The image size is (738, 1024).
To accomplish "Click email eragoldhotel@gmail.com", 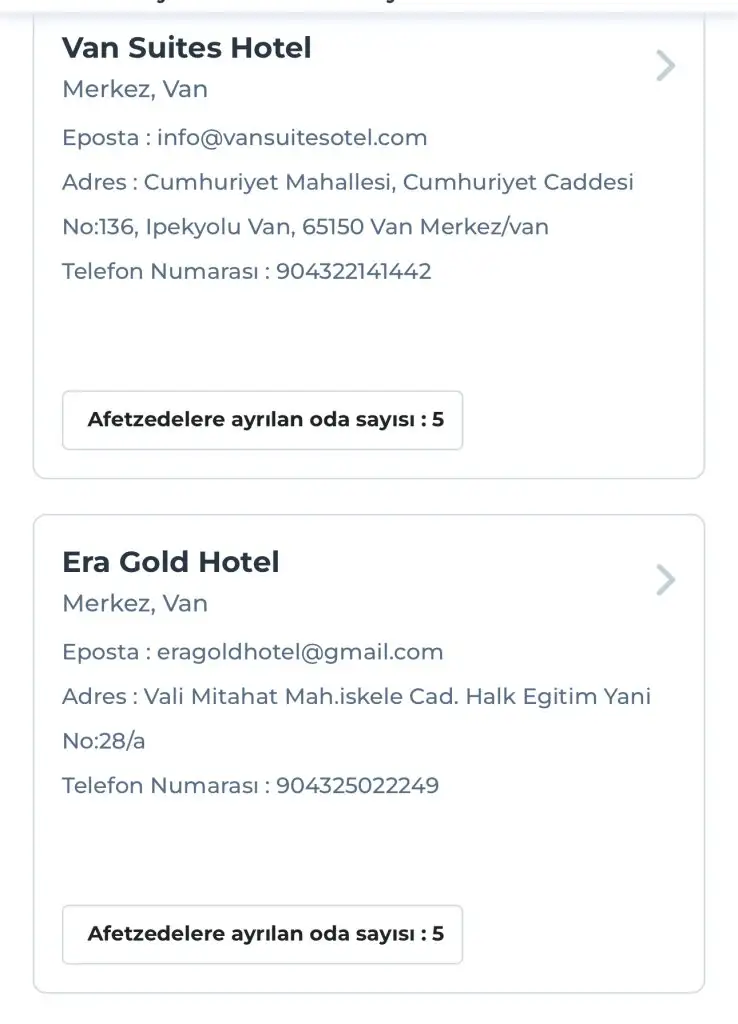I will point(300,652).
